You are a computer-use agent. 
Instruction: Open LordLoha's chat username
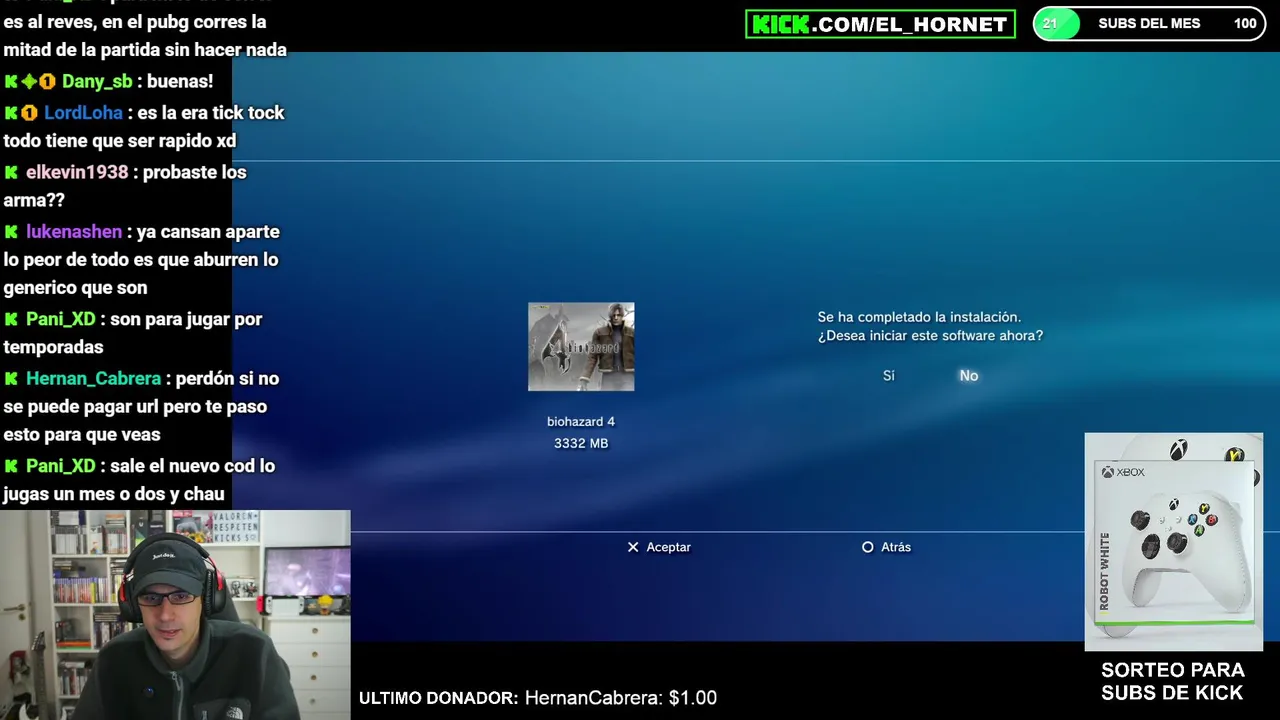pos(83,113)
